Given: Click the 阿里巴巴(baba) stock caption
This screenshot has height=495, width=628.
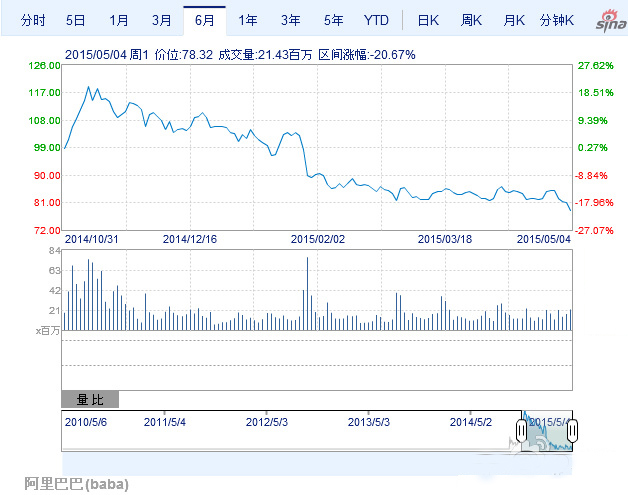Looking at the screenshot, I should 77,484.
